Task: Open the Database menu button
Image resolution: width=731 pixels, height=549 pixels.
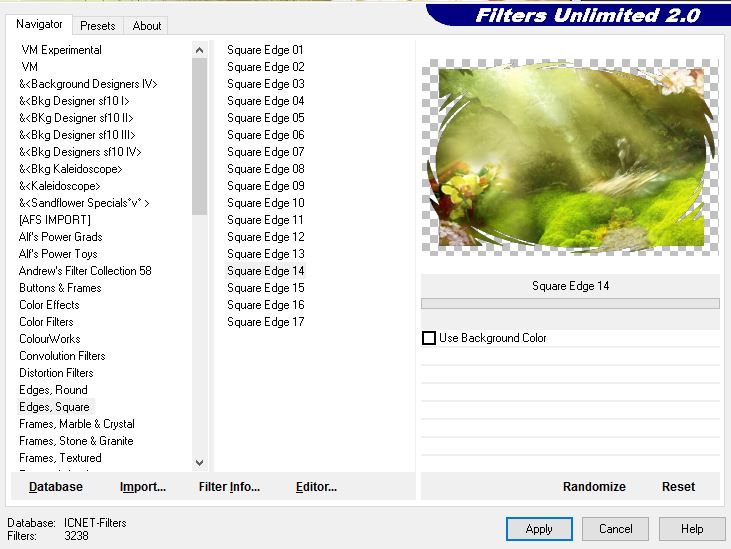Action: [x=56, y=487]
